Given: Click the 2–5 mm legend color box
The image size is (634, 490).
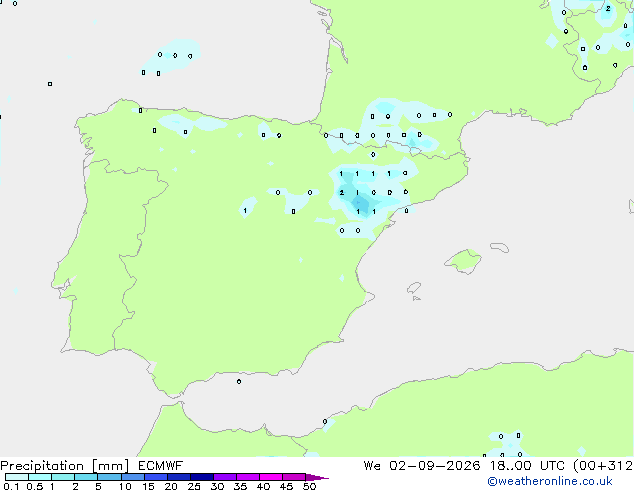Looking at the screenshot, I should (x=86, y=477).
